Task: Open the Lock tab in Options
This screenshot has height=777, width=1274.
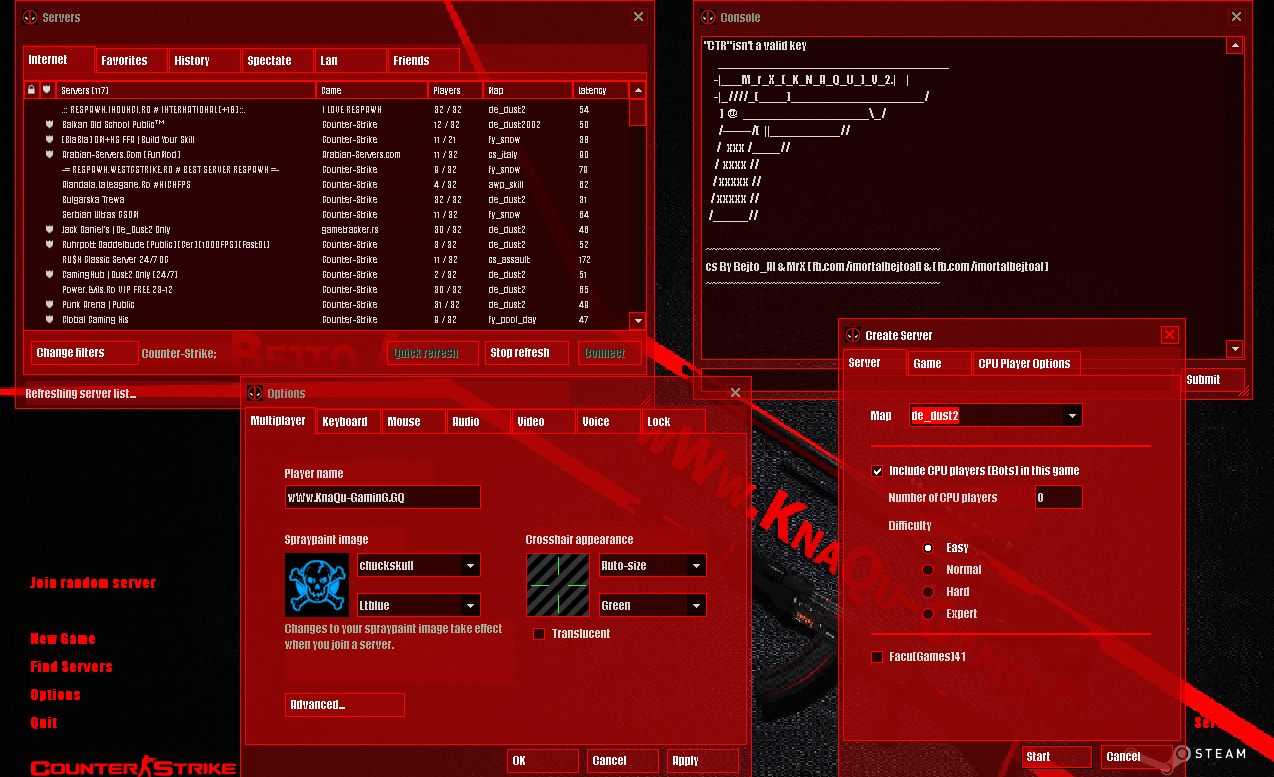Action: (x=674, y=422)
